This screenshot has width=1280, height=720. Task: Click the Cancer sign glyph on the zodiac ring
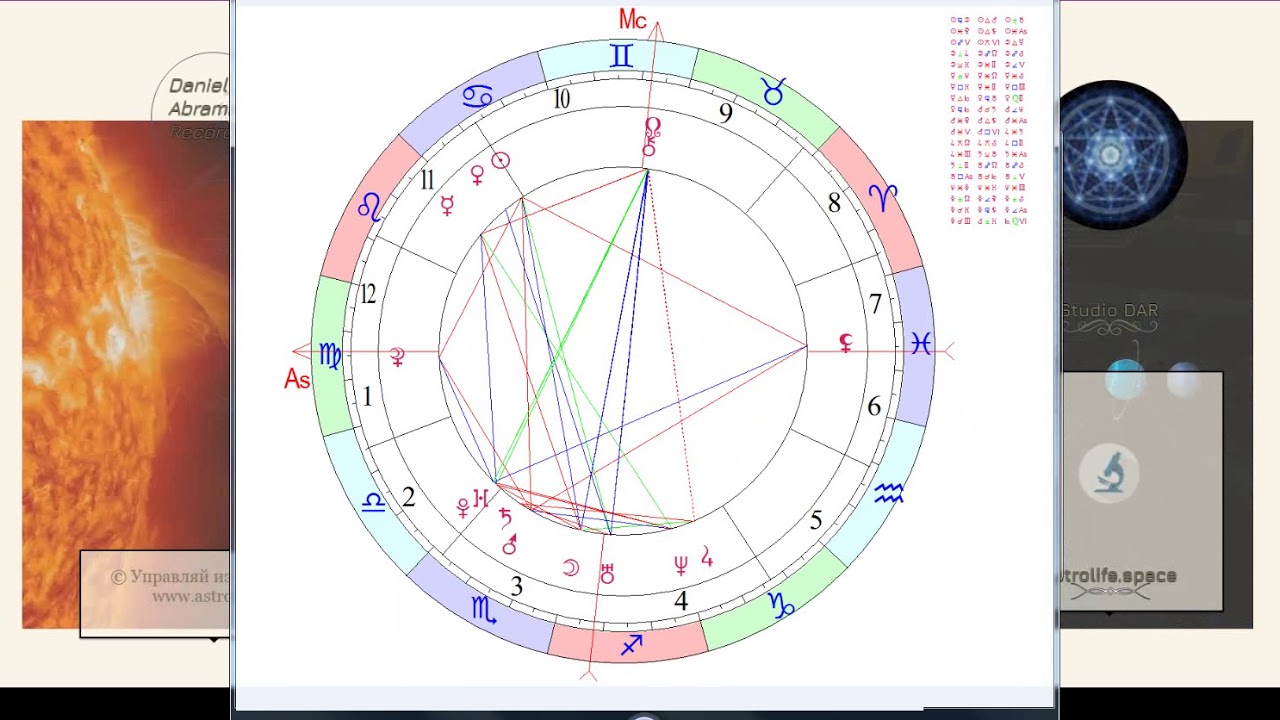pyautogui.click(x=477, y=97)
